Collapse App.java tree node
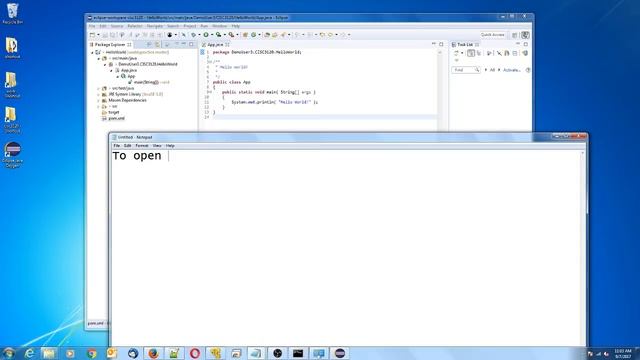 (111, 70)
